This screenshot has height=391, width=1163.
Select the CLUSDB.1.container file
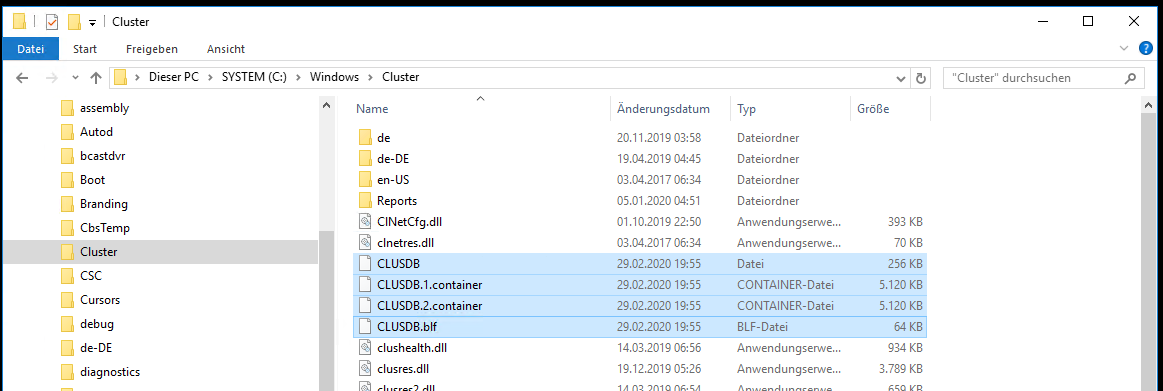click(x=639, y=284)
